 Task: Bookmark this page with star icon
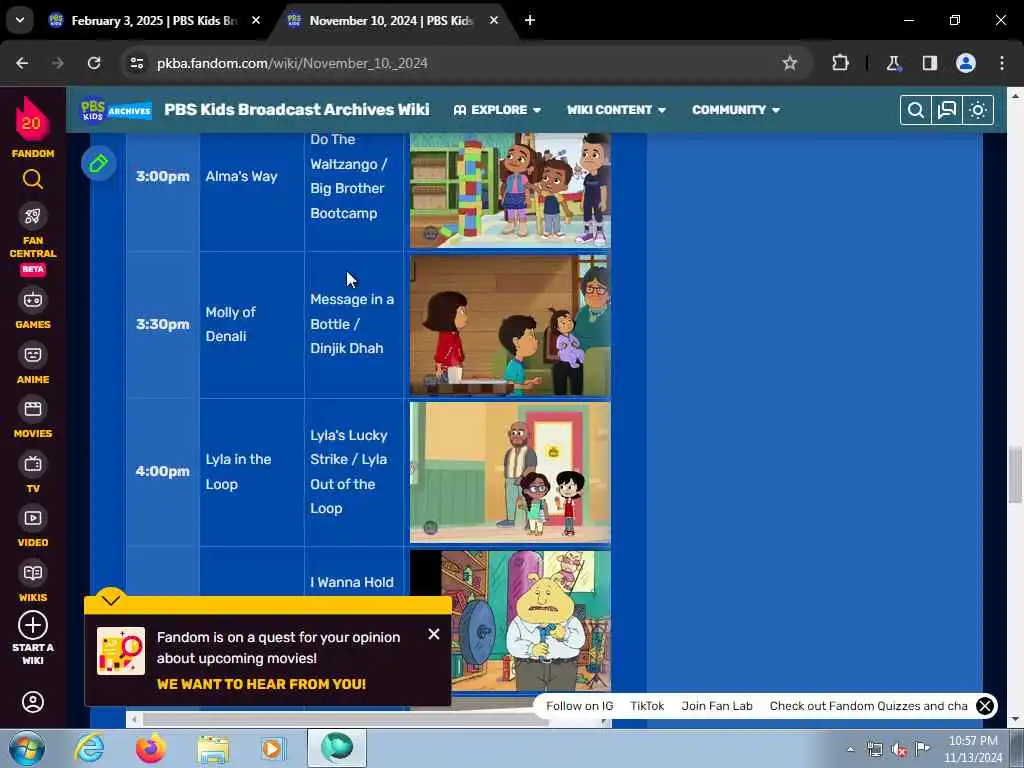click(x=790, y=63)
